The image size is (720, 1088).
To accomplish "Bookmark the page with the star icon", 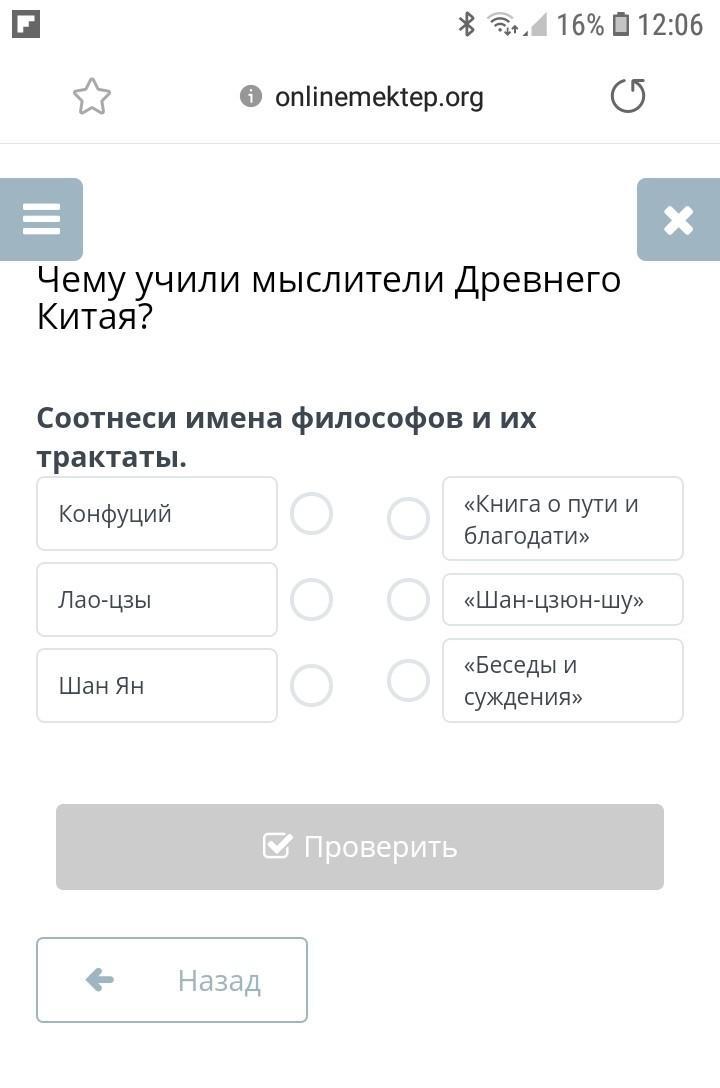I will [92, 96].
